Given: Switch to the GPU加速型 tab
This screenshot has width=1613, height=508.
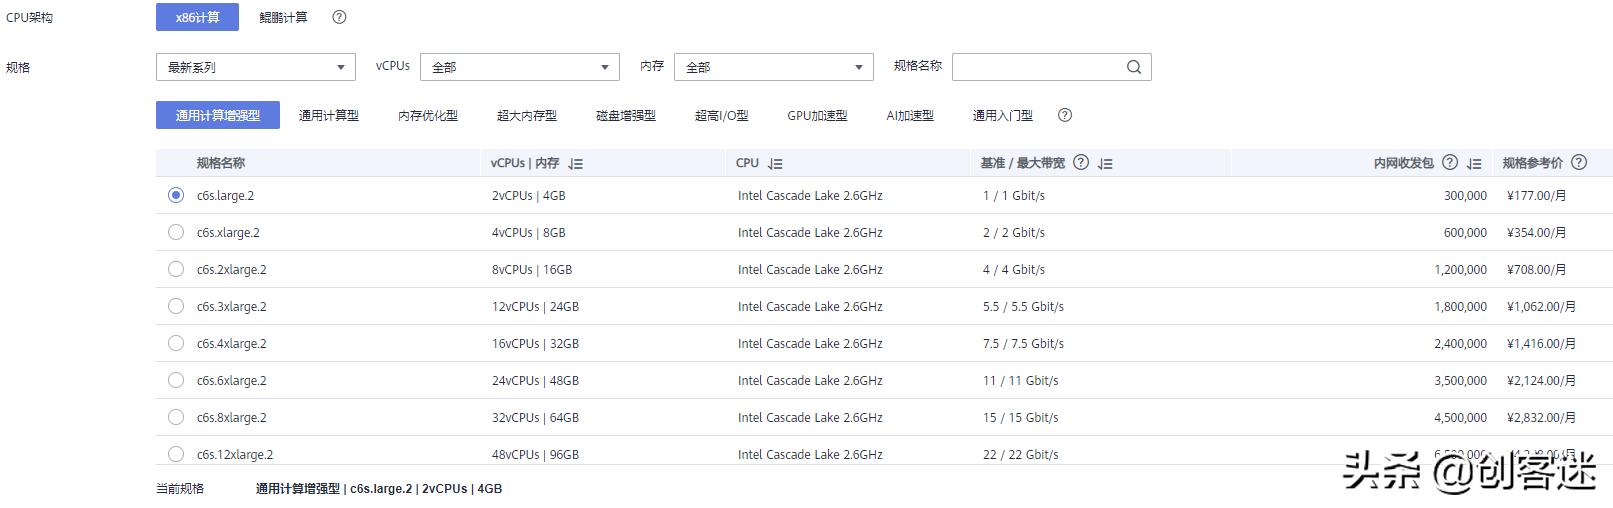Looking at the screenshot, I should (x=817, y=115).
